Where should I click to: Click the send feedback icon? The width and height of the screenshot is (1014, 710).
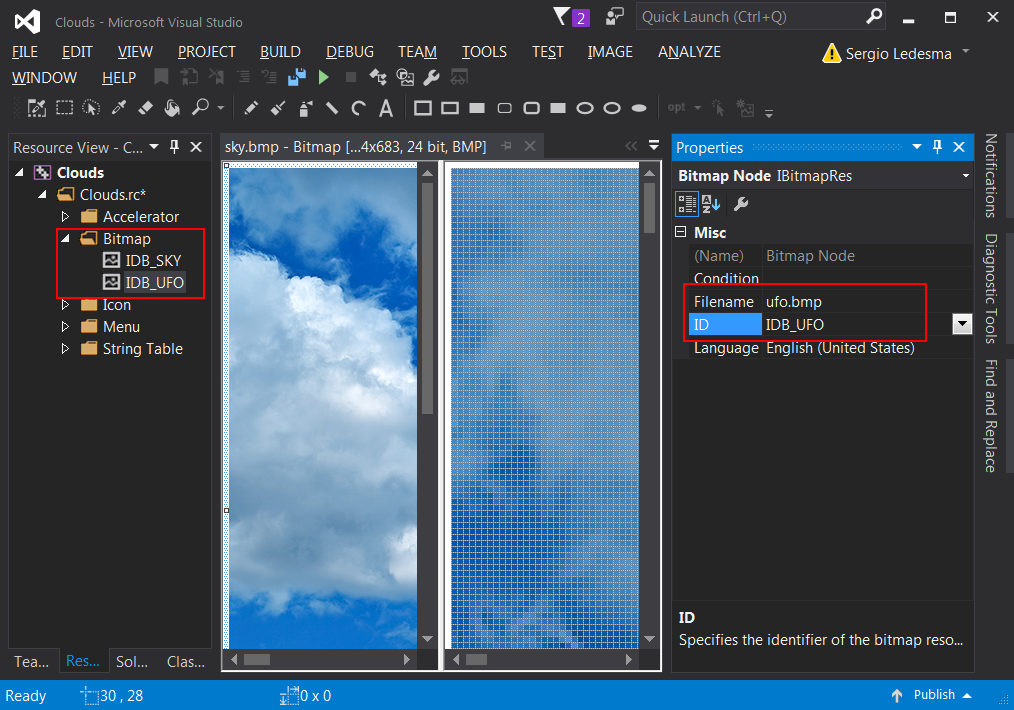coord(615,17)
